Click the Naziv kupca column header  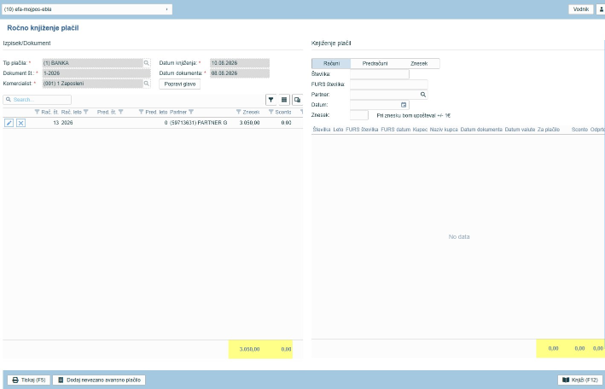tap(444, 130)
